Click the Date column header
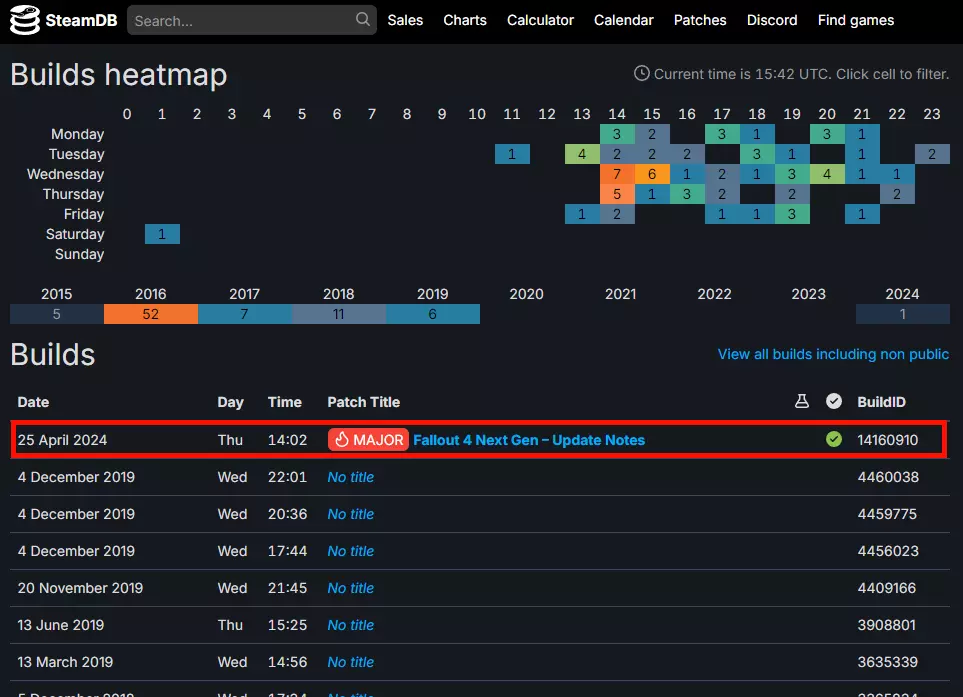963x697 pixels. pos(33,402)
